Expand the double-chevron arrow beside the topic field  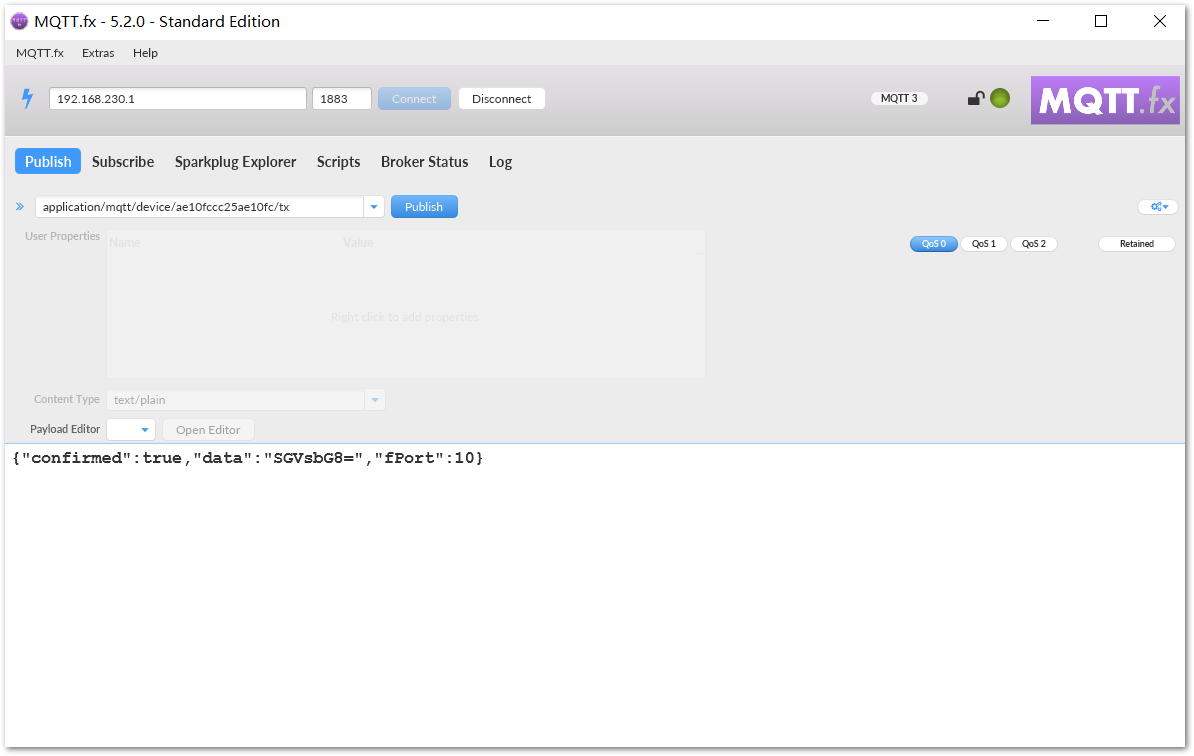click(20, 206)
